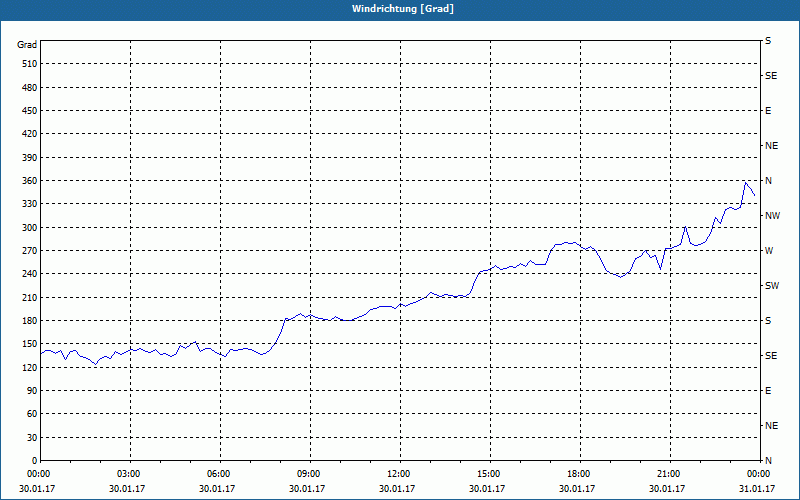Click the NE compass label at the 390 gridline
Viewport: 800px width, 500px height.
(x=771, y=146)
